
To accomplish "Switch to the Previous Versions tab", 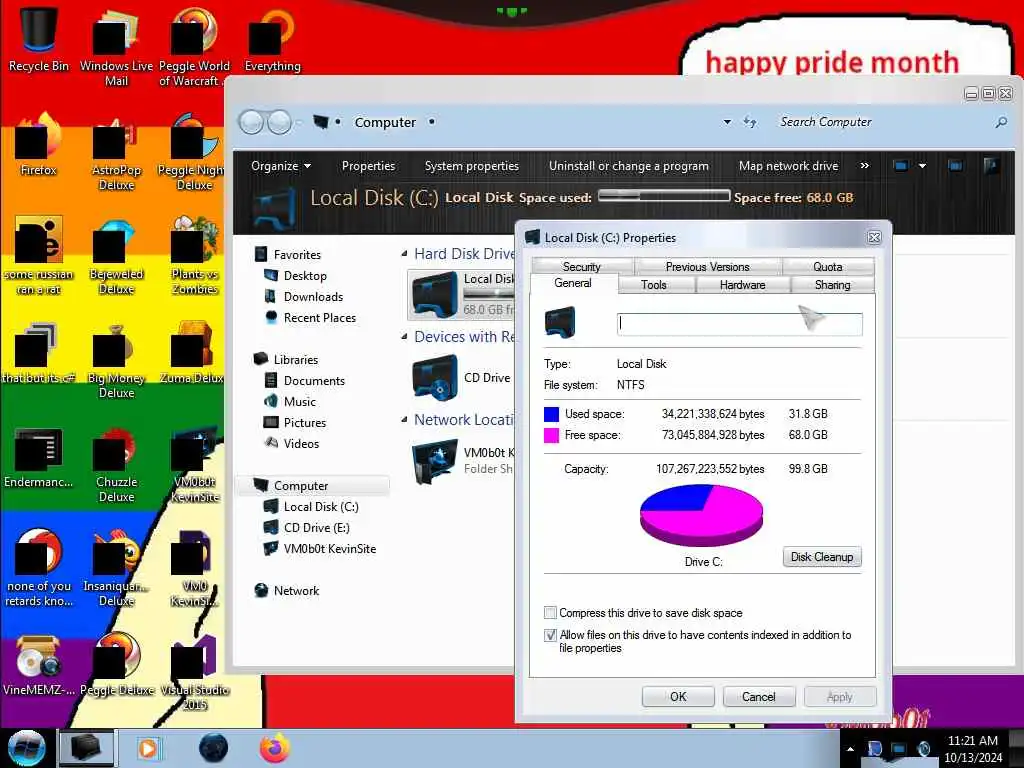I will (x=708, y=266).
